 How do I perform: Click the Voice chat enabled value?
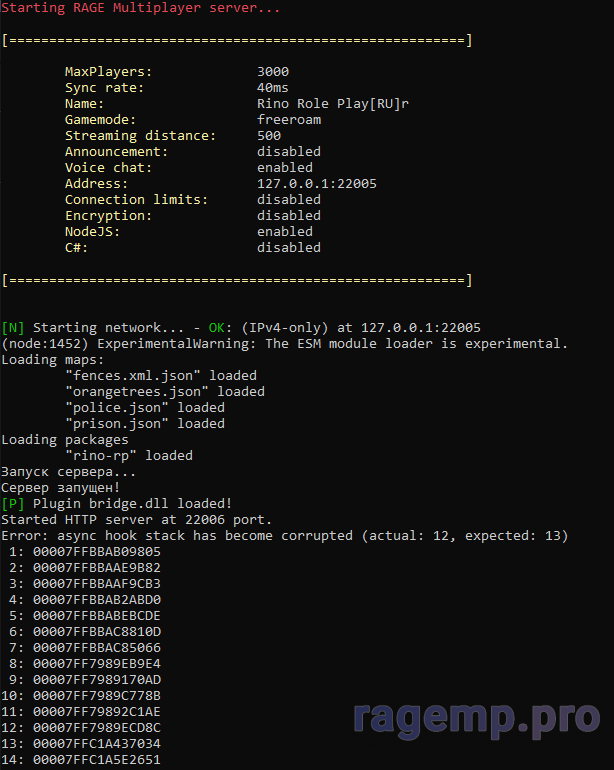coord(285,168)
